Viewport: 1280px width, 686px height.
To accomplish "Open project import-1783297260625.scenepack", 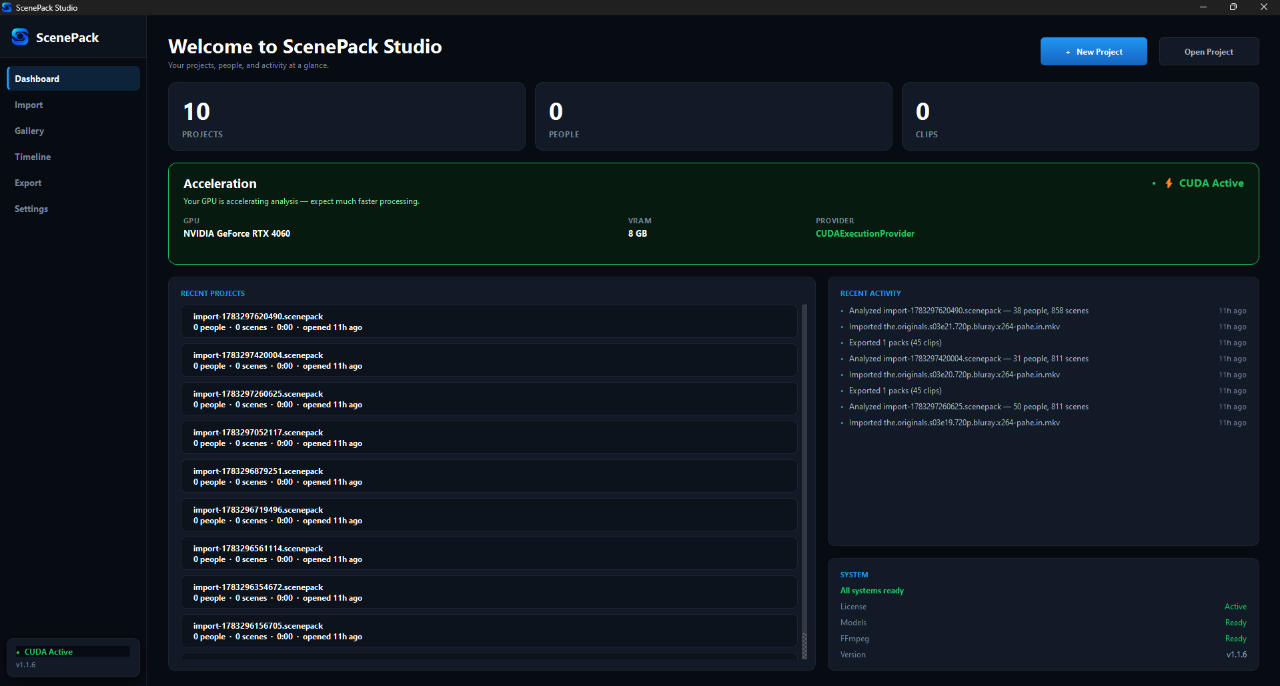I will (489, 399).
